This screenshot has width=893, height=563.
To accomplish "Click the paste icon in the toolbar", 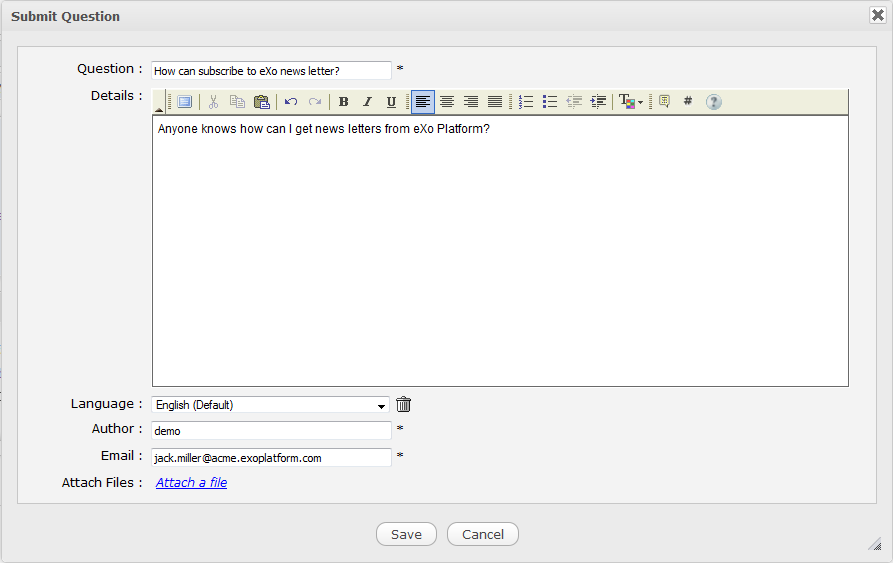I will [x=261, y=102].
